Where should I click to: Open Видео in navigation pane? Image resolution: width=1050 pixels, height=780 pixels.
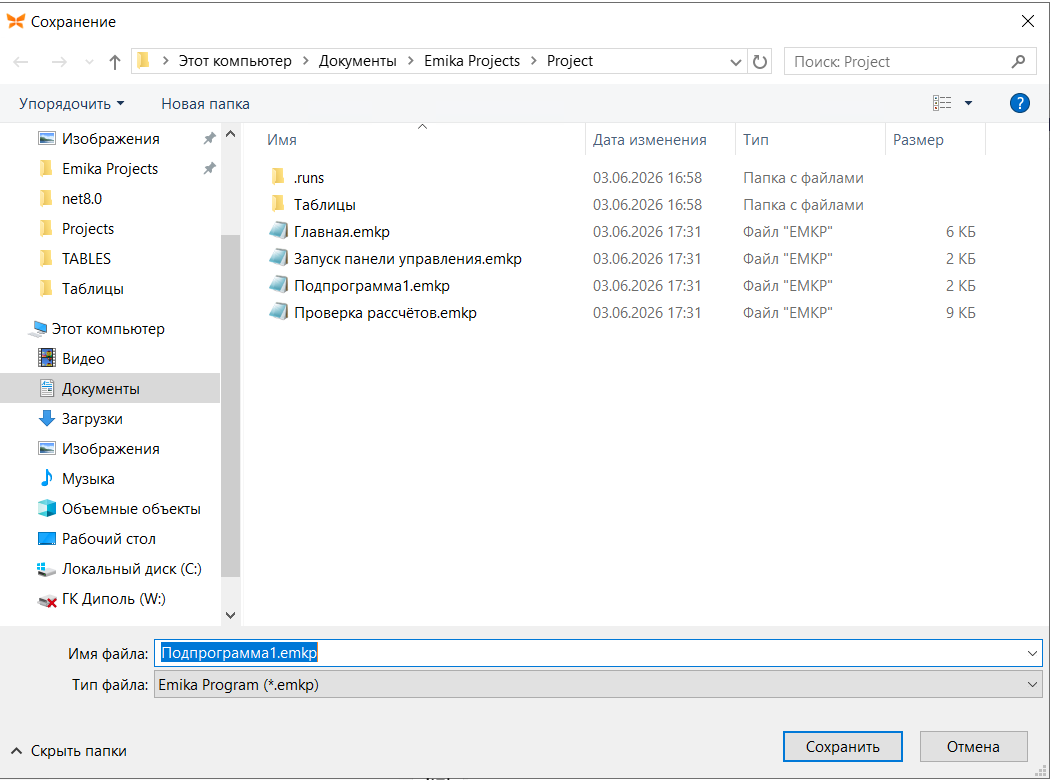click(83, 359)
